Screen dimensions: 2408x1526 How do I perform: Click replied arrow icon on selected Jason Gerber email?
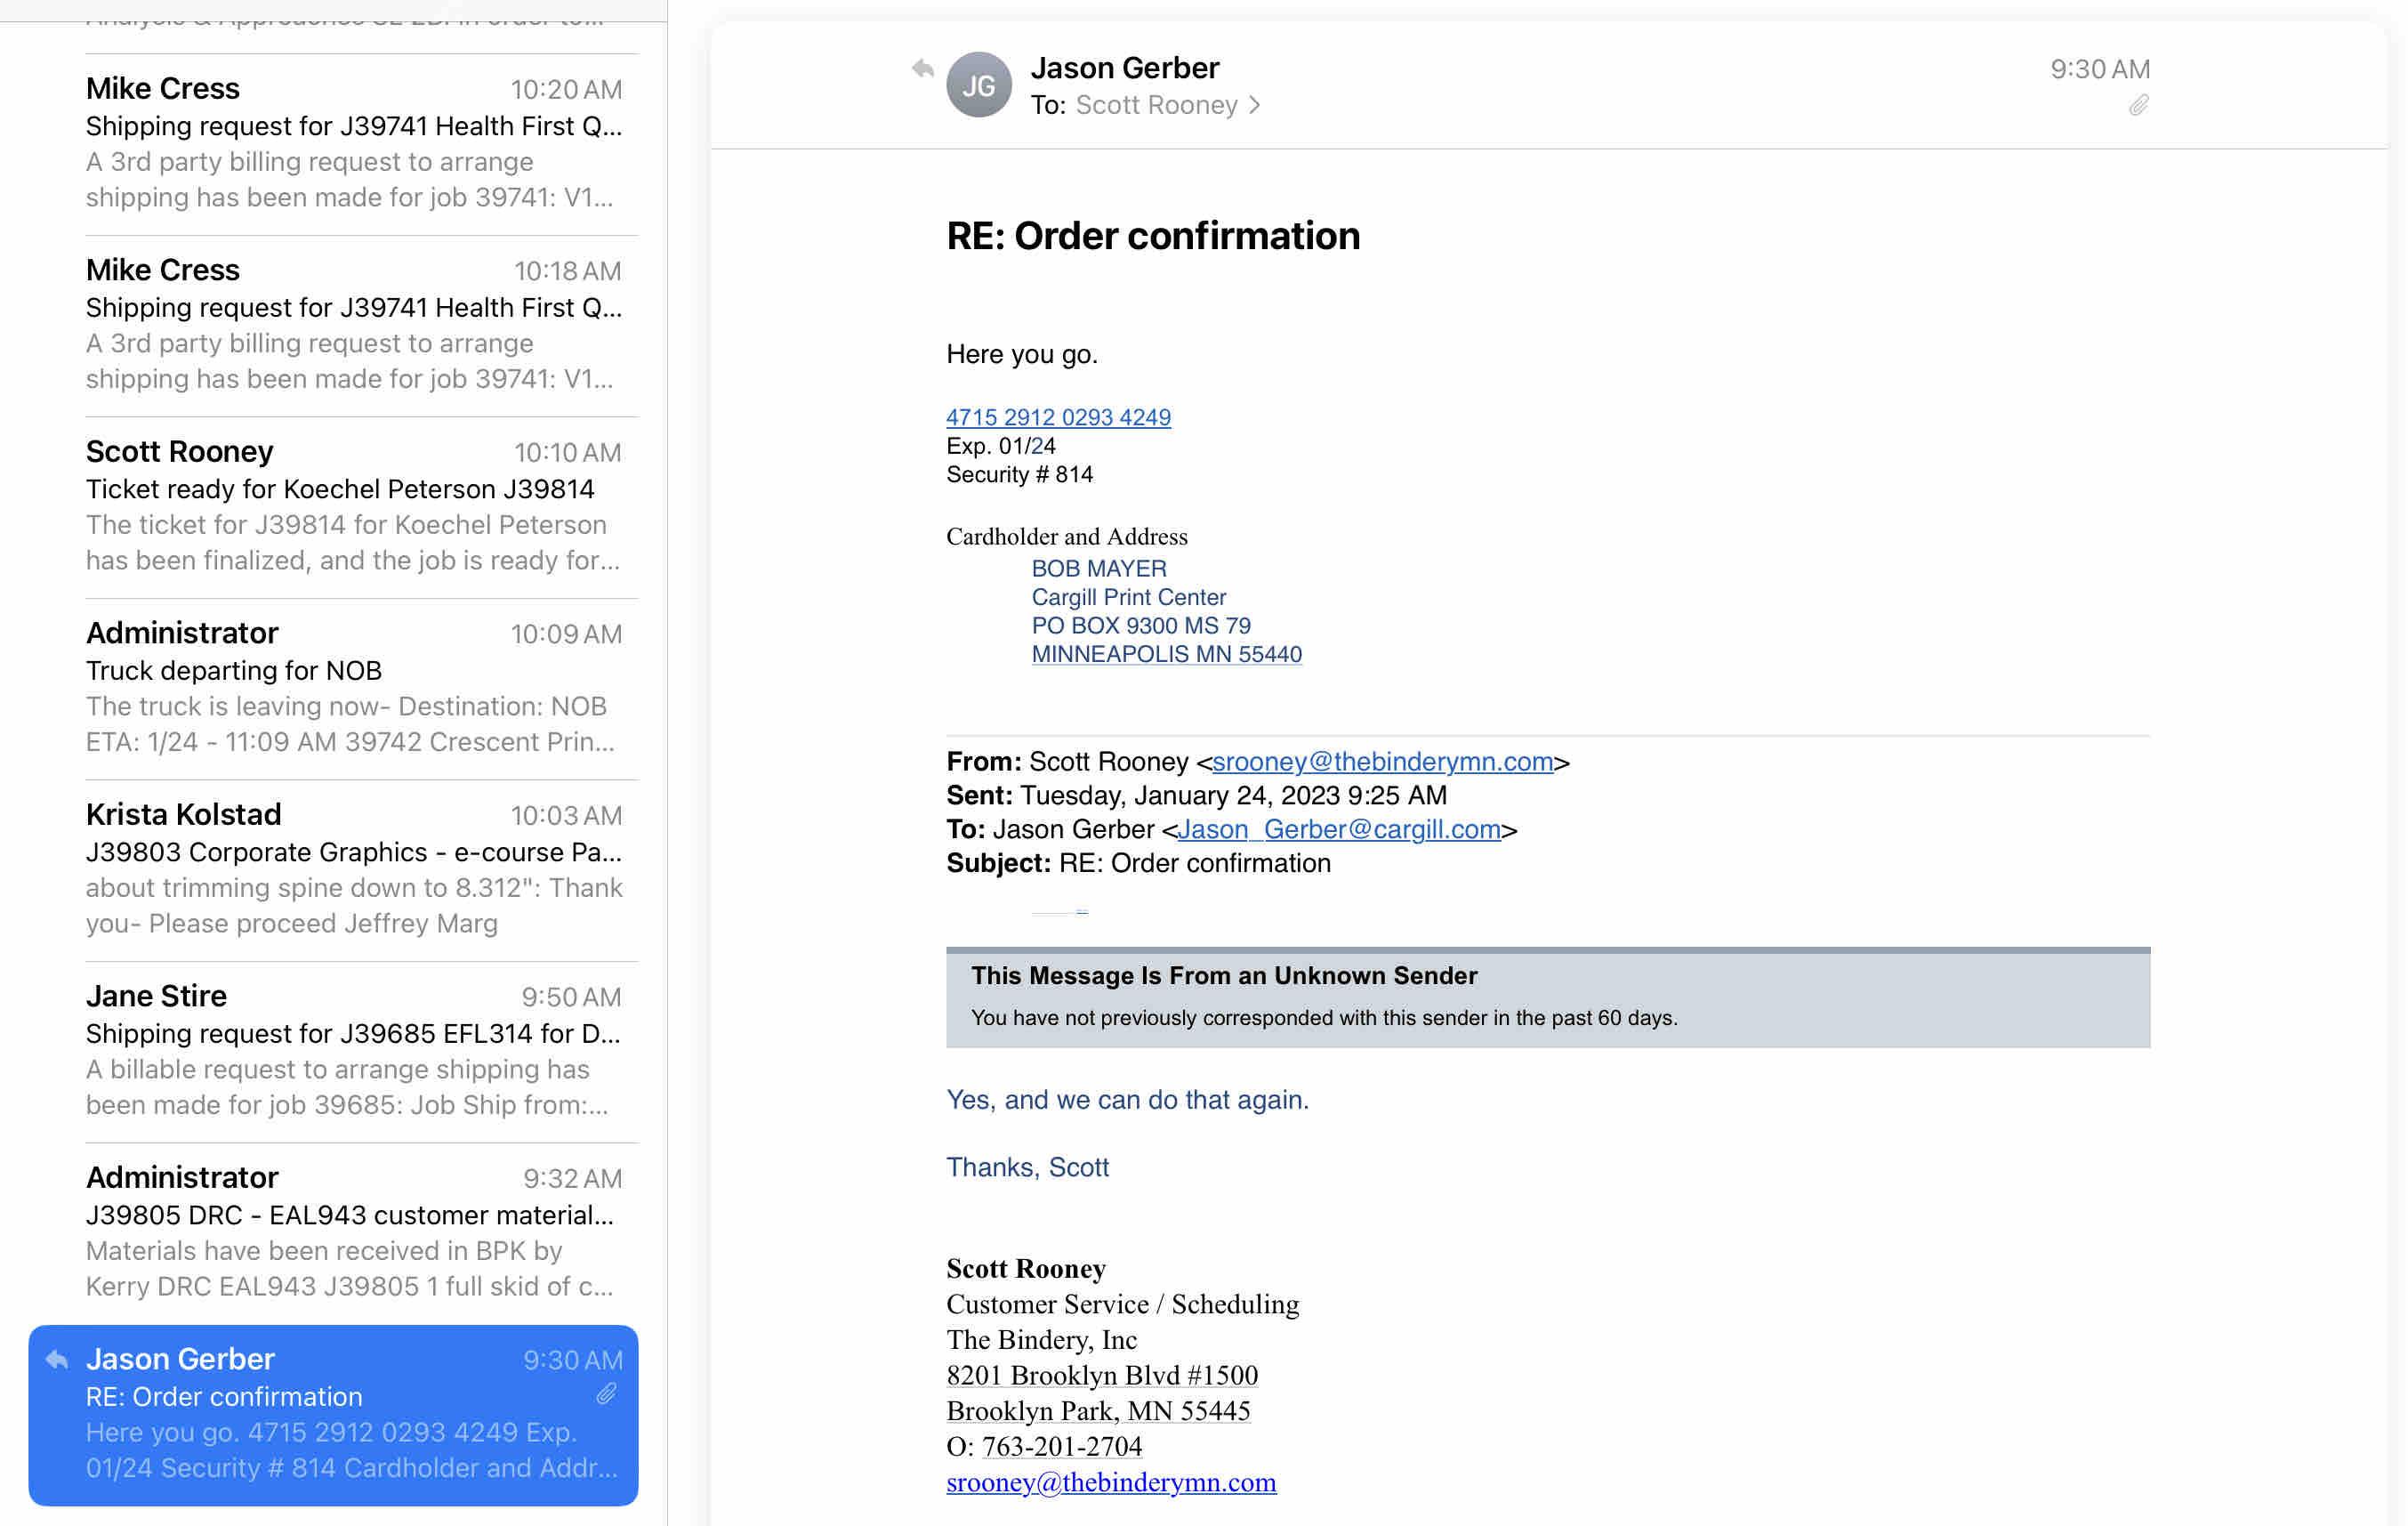[57, 1359]
